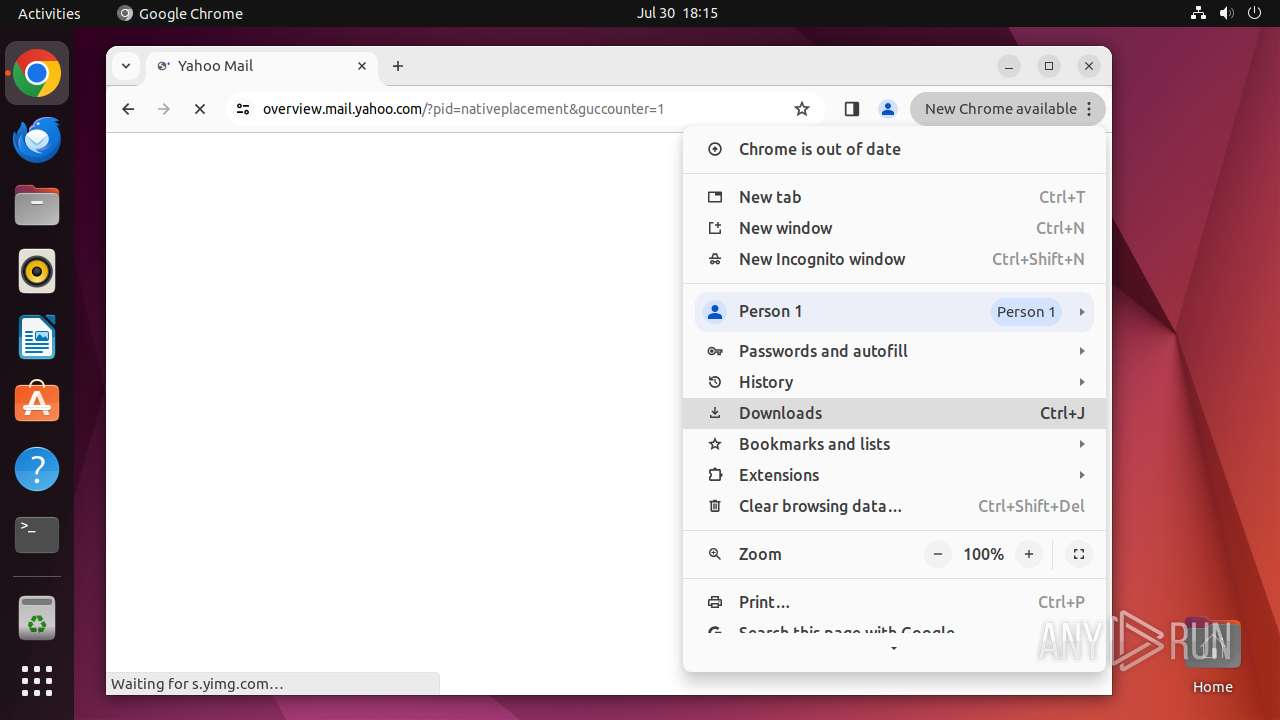The width and height of the screenshot is (1280, 720).
Task: Click Chrome is out of date
Action: pos(895,149)
